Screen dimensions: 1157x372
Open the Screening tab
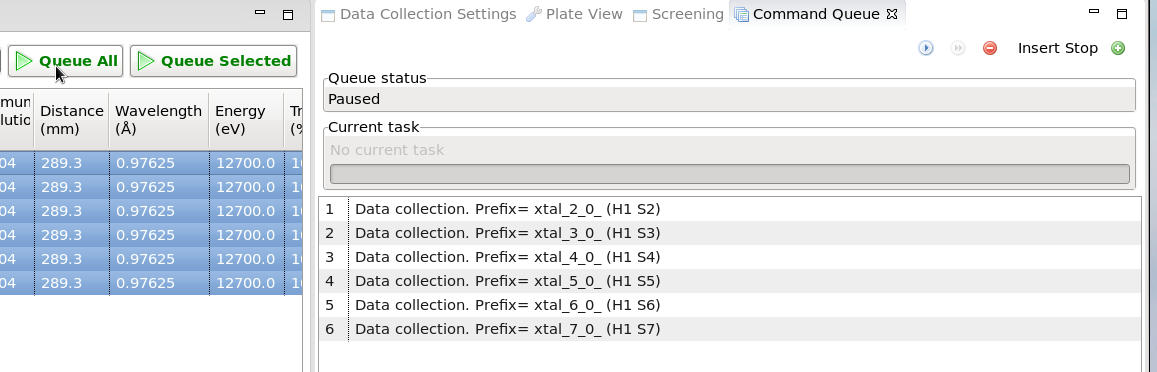pyautogui.click(x=678, y=15)
